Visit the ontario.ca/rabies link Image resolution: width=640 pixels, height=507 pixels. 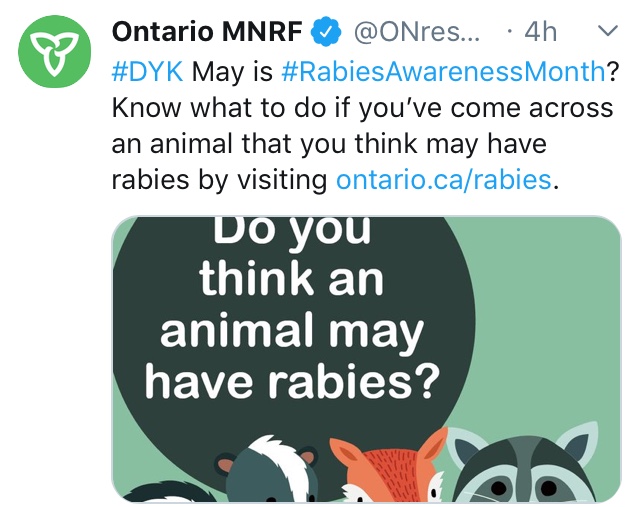point(443,180)
